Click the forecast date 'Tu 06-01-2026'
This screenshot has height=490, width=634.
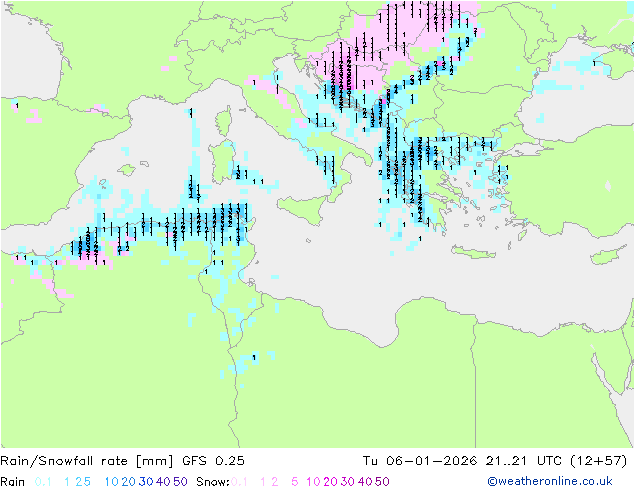coord(420,461)
